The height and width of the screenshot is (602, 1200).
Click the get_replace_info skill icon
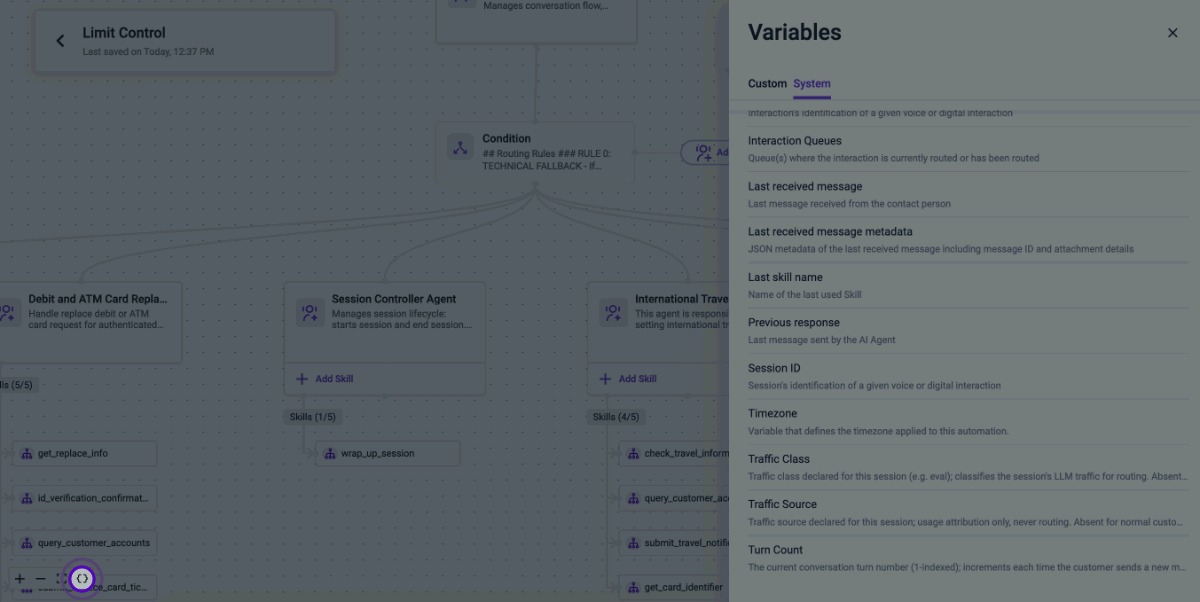(27, 454)
